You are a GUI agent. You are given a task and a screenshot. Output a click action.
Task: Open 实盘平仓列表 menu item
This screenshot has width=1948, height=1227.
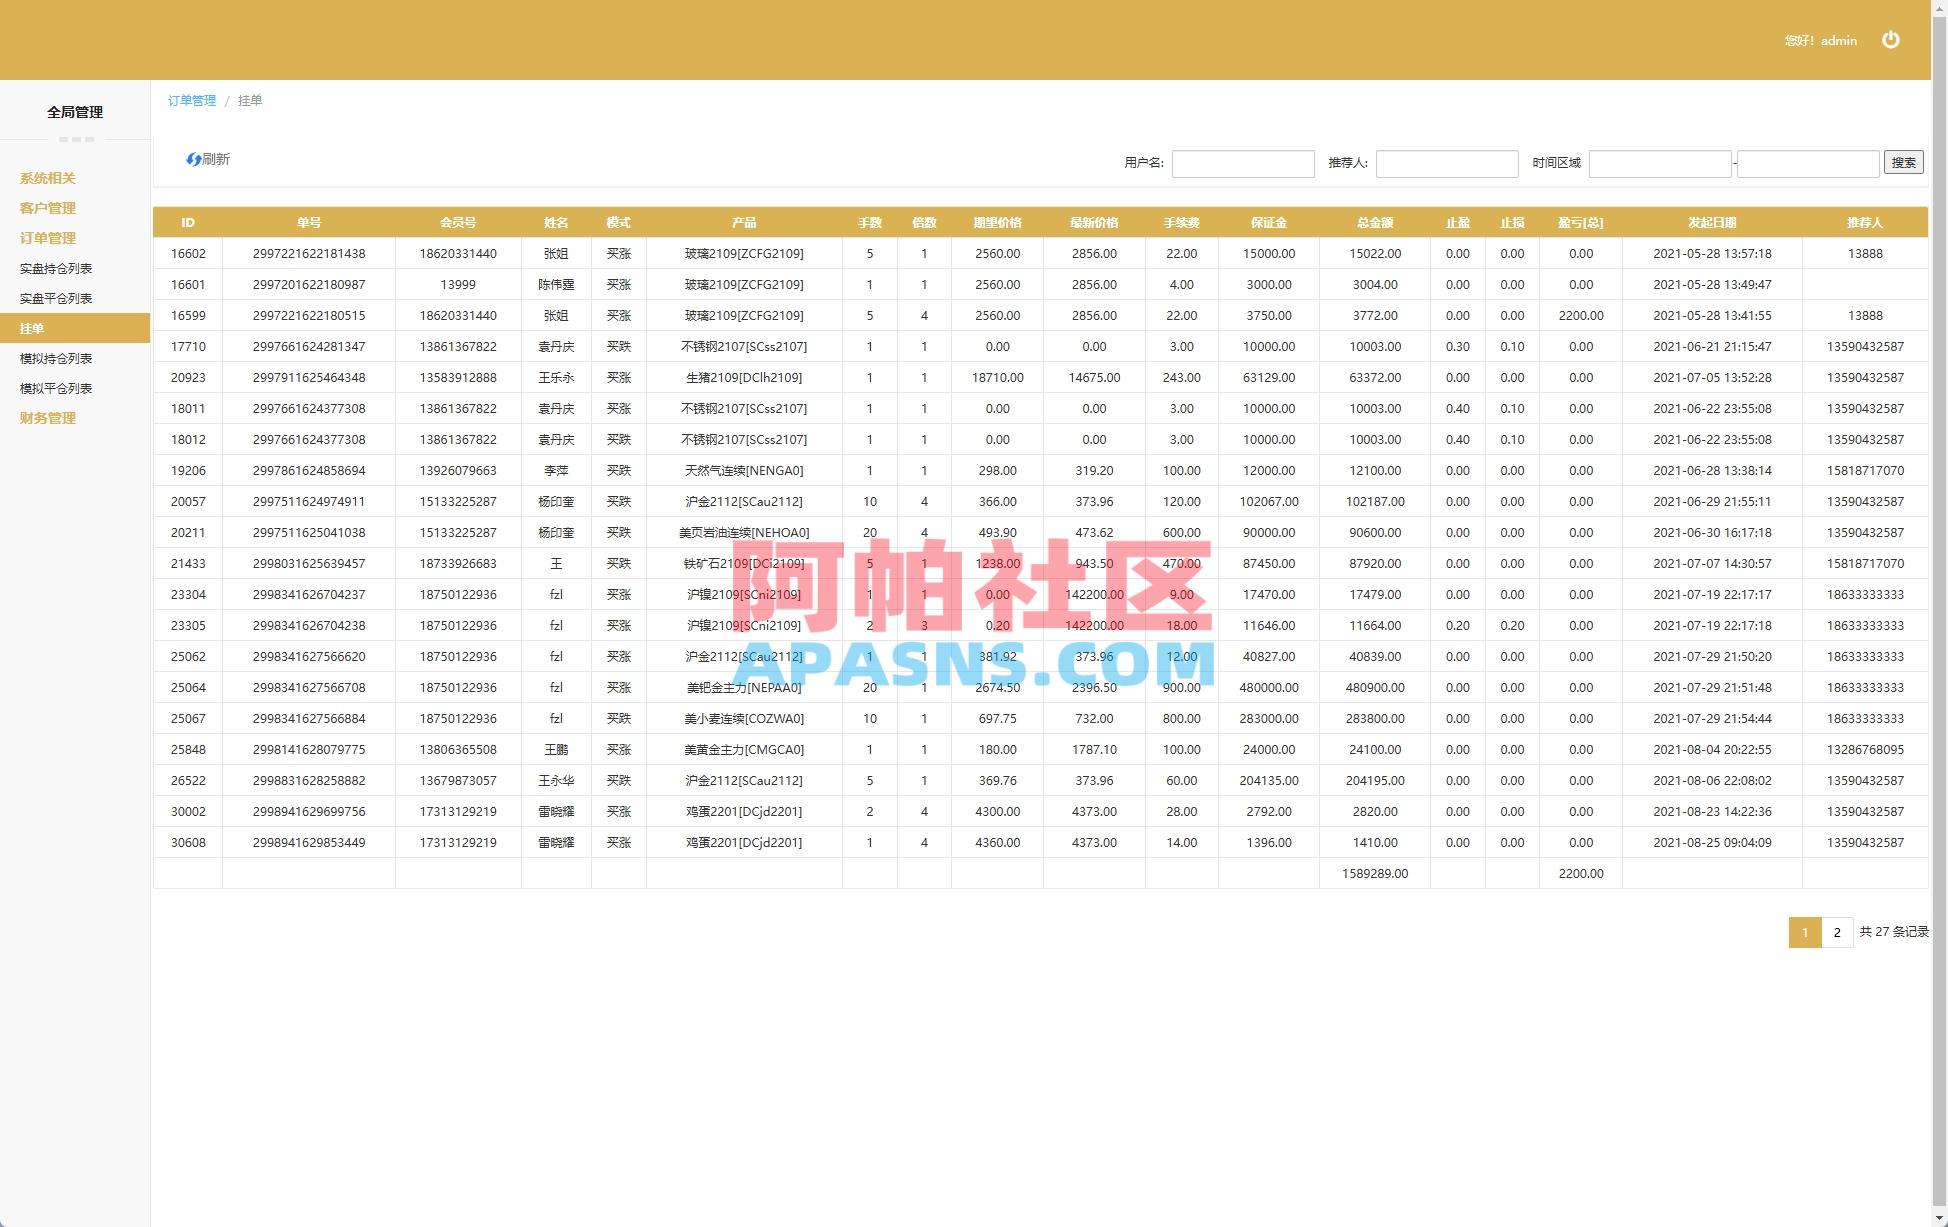click(x=56, y=298)
